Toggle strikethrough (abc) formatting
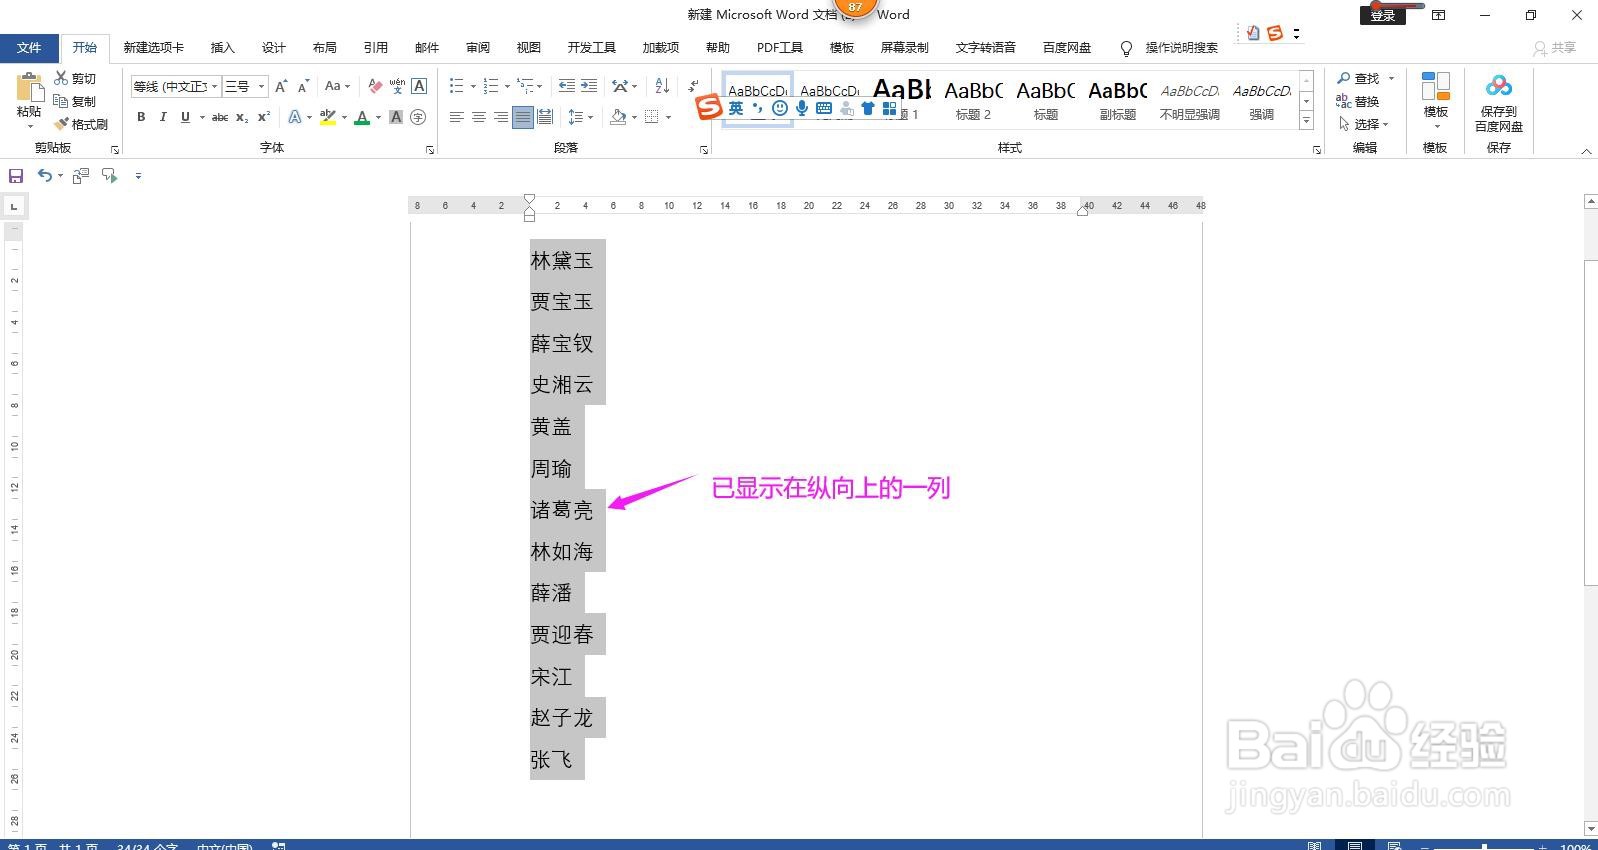 220,117
